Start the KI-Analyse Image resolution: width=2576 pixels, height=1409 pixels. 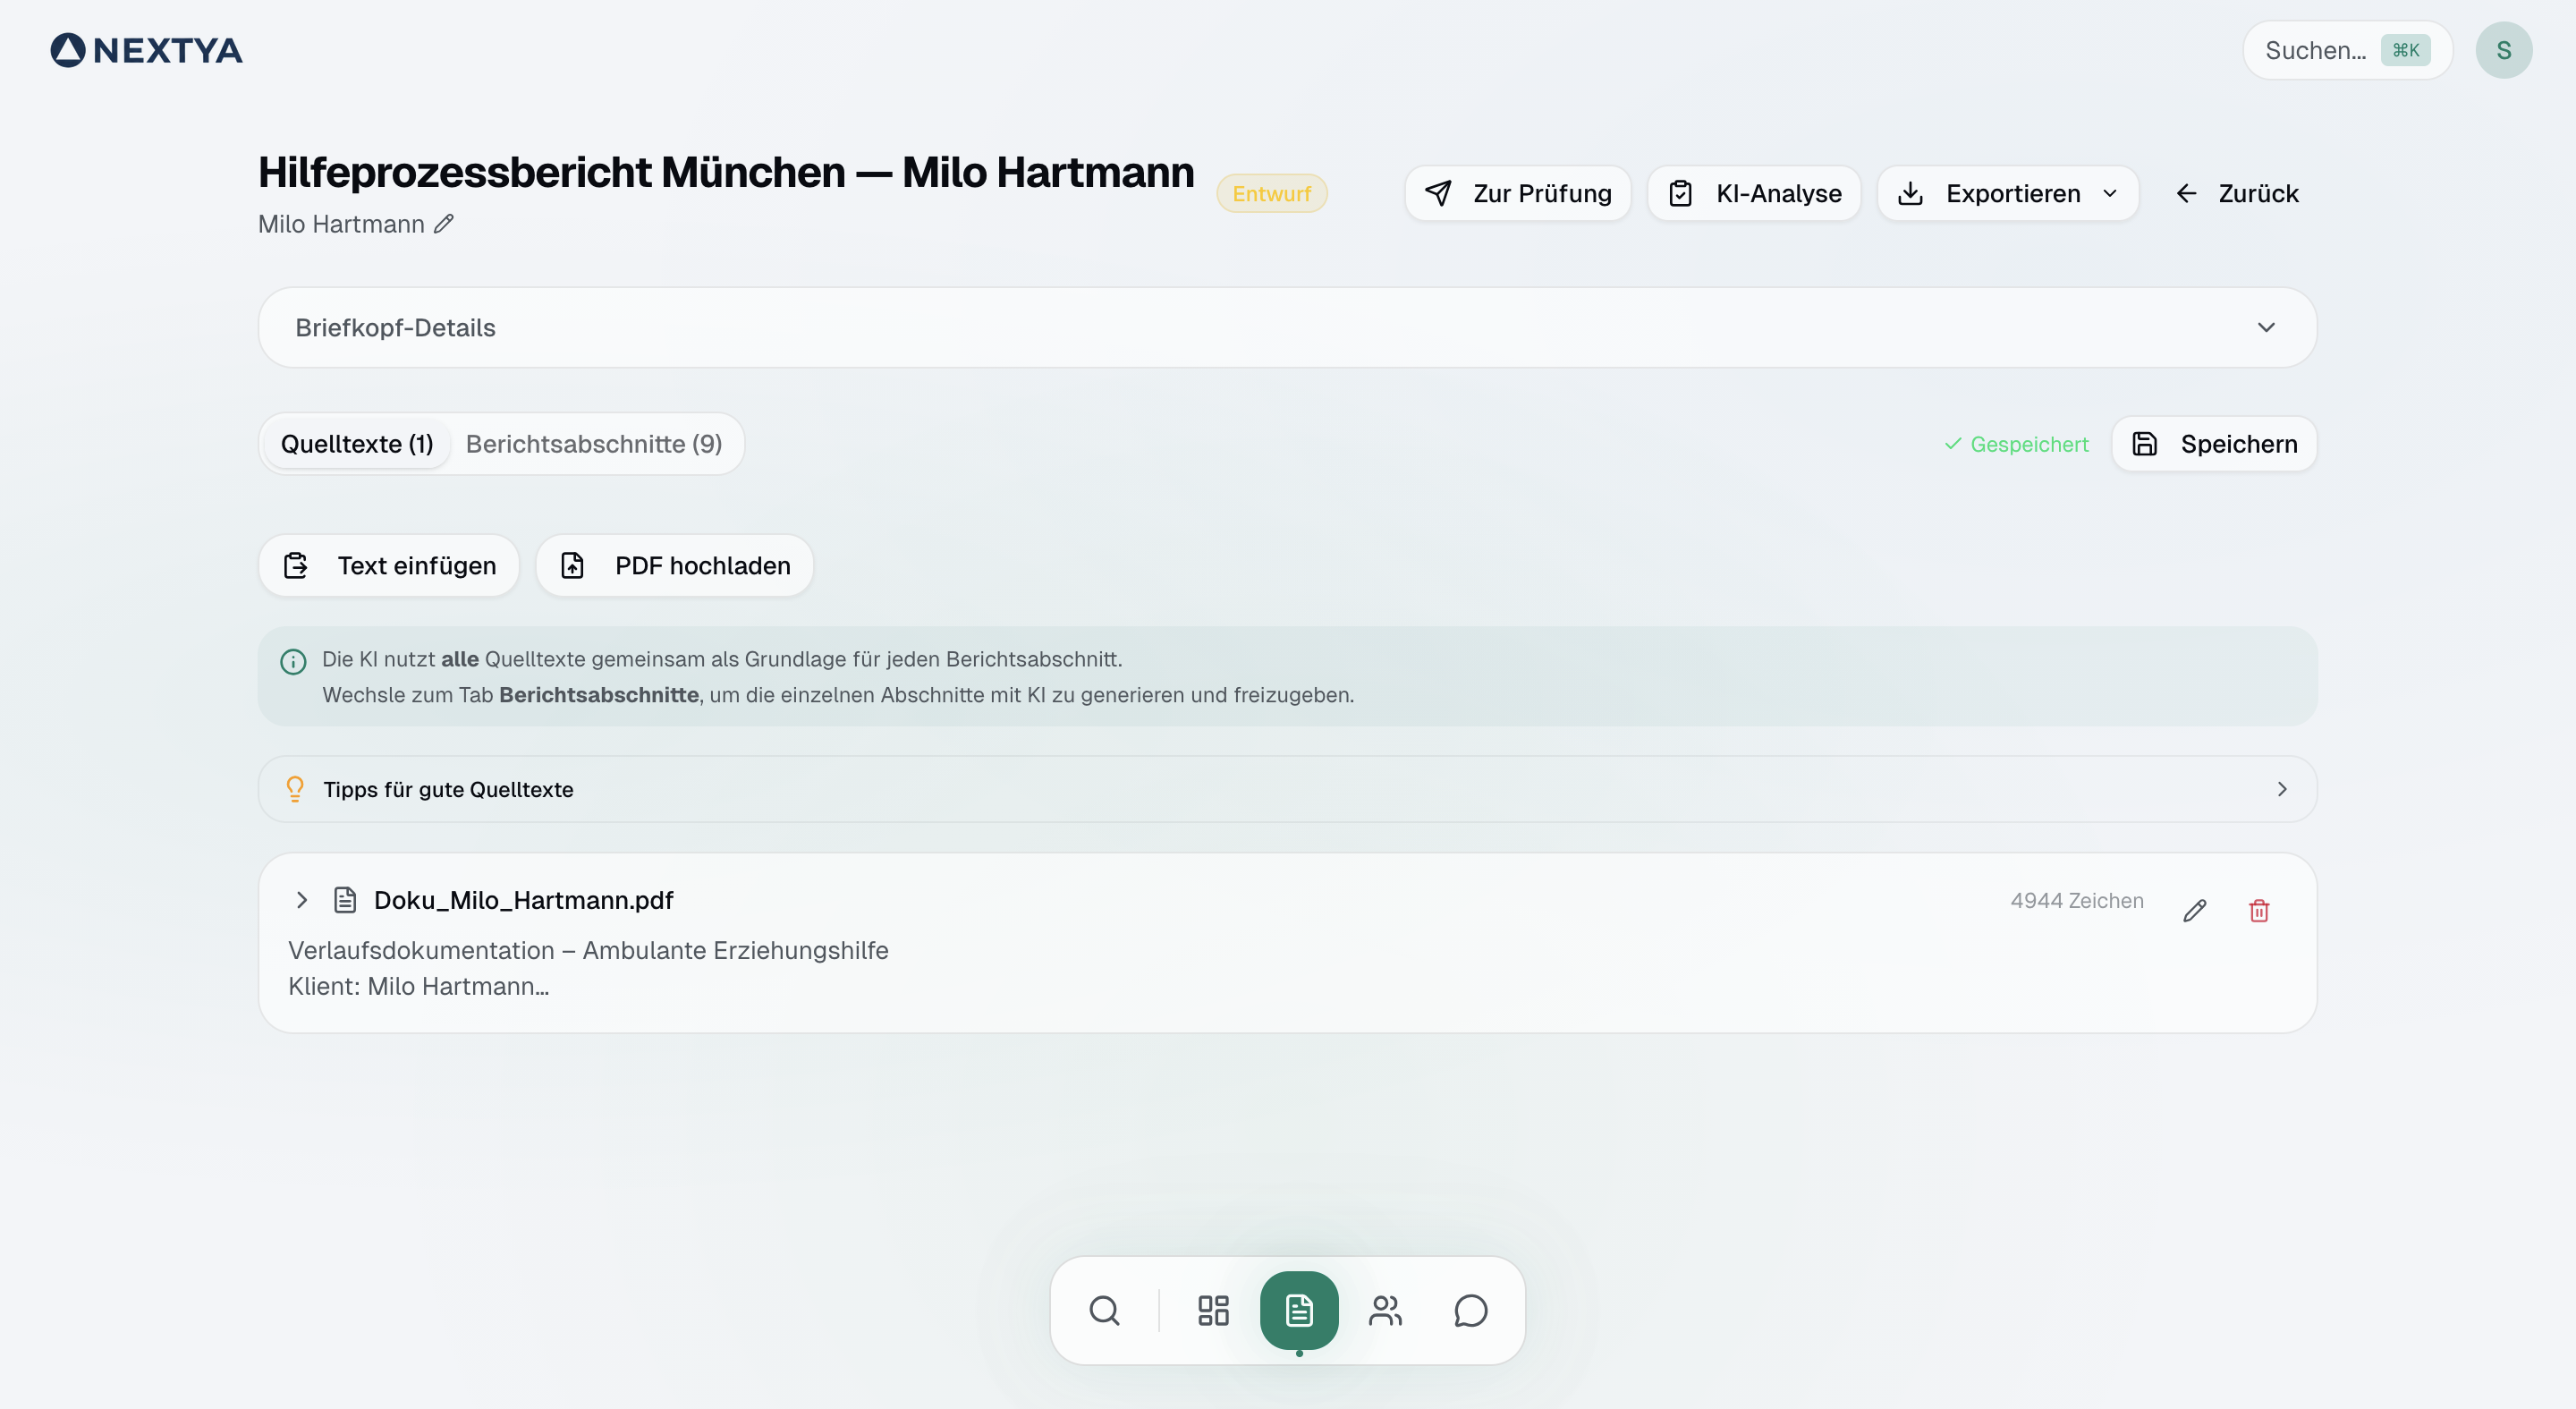1754,193
